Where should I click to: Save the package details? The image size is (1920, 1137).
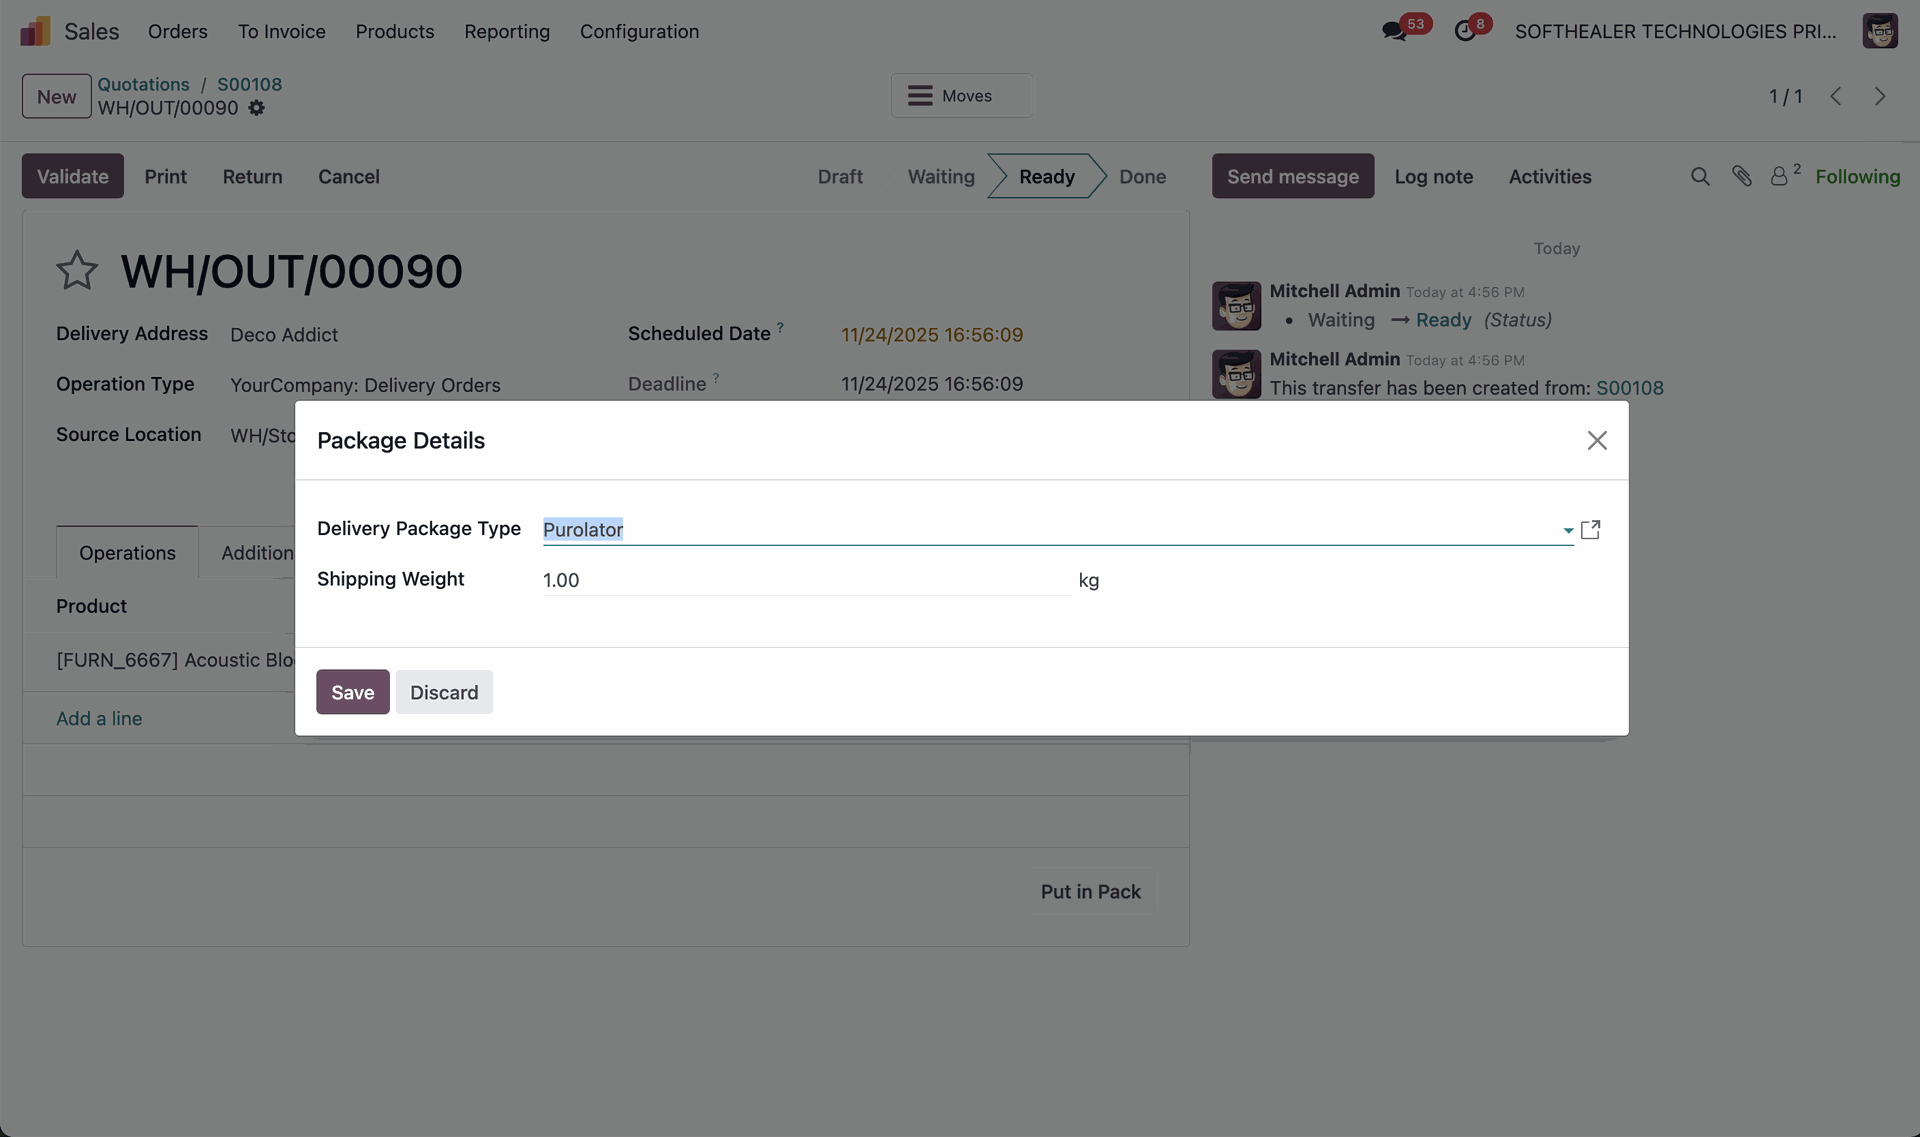pyautogui.click(x=352, y=692)
